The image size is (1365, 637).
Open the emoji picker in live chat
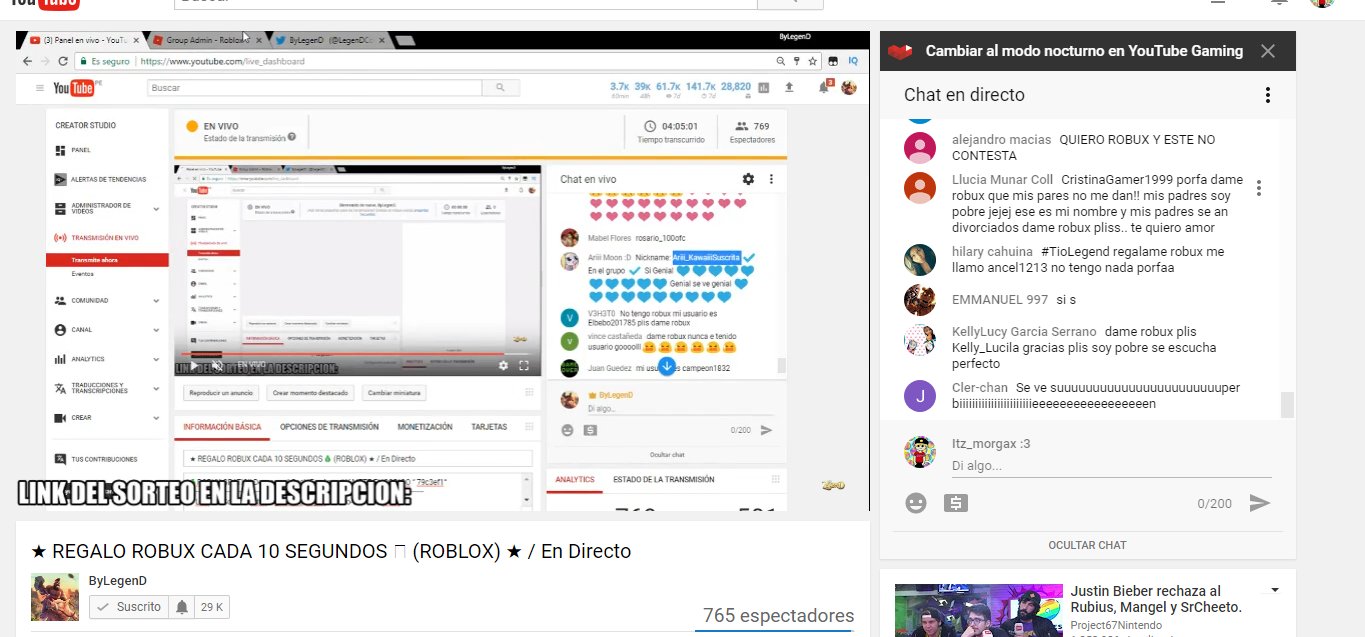coord(916,503)
